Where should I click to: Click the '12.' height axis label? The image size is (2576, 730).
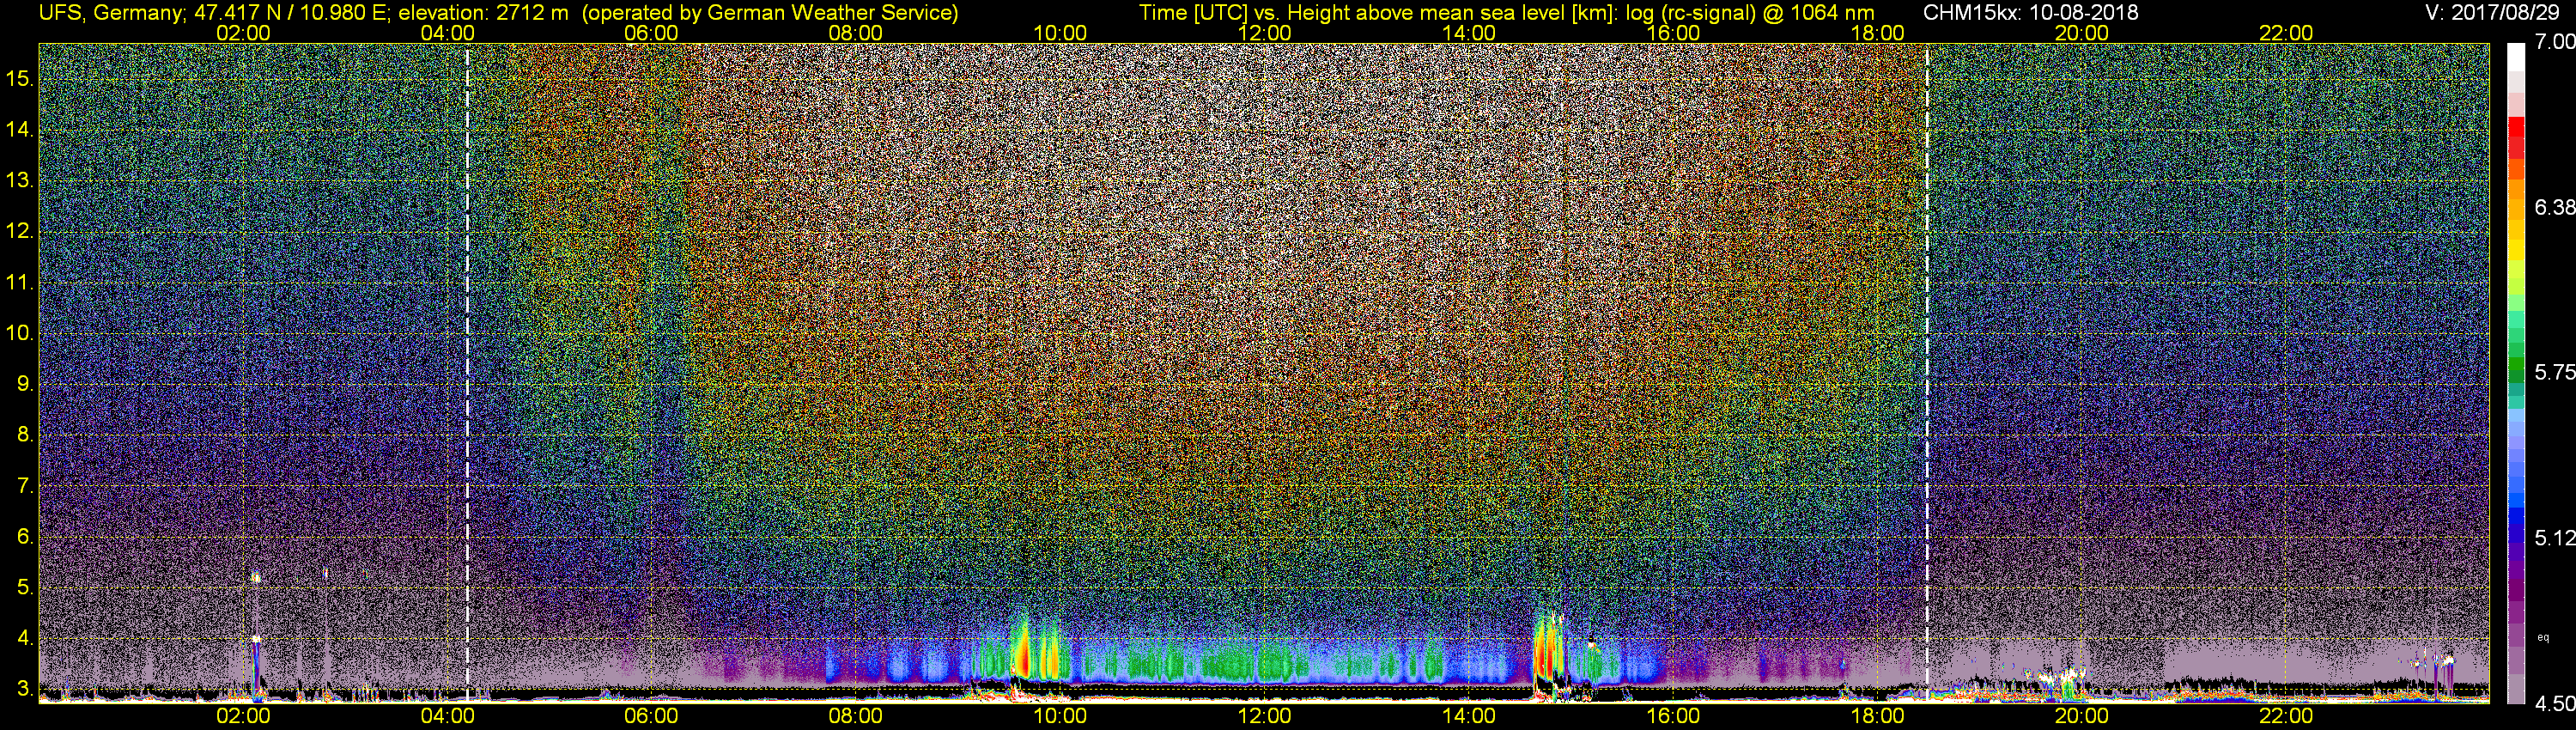pyautogui.click(x=19, y=231)
